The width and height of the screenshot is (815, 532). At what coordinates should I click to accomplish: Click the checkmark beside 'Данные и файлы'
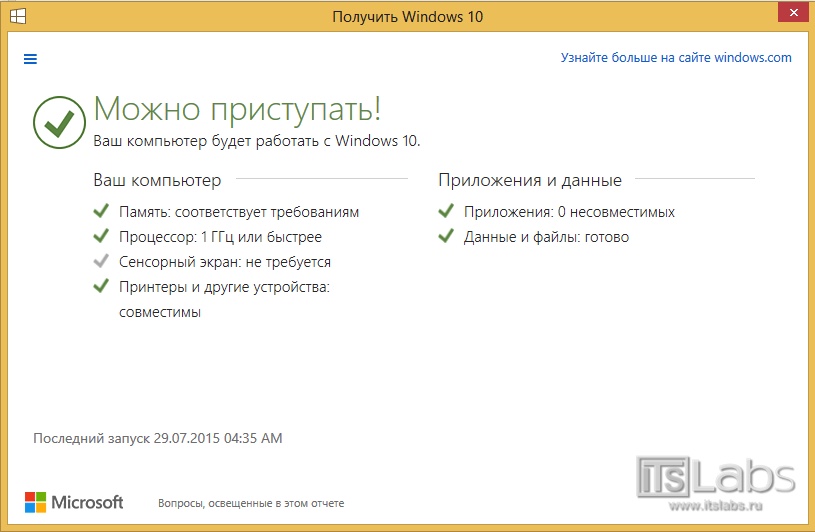(446, 235)
